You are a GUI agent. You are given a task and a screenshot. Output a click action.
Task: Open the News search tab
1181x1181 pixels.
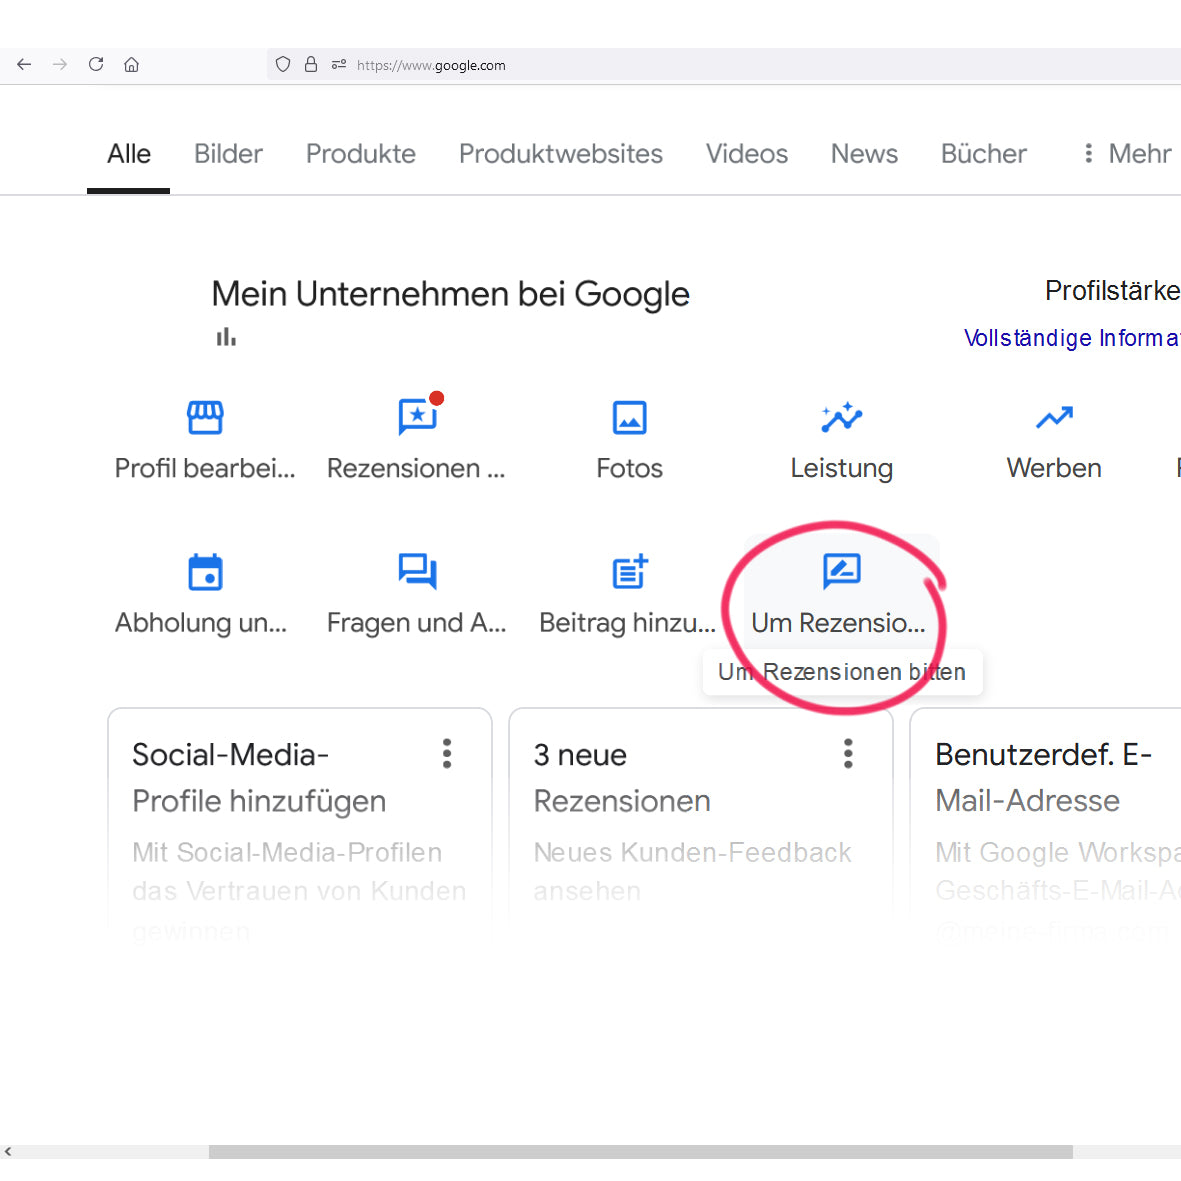tap(864, 154)
